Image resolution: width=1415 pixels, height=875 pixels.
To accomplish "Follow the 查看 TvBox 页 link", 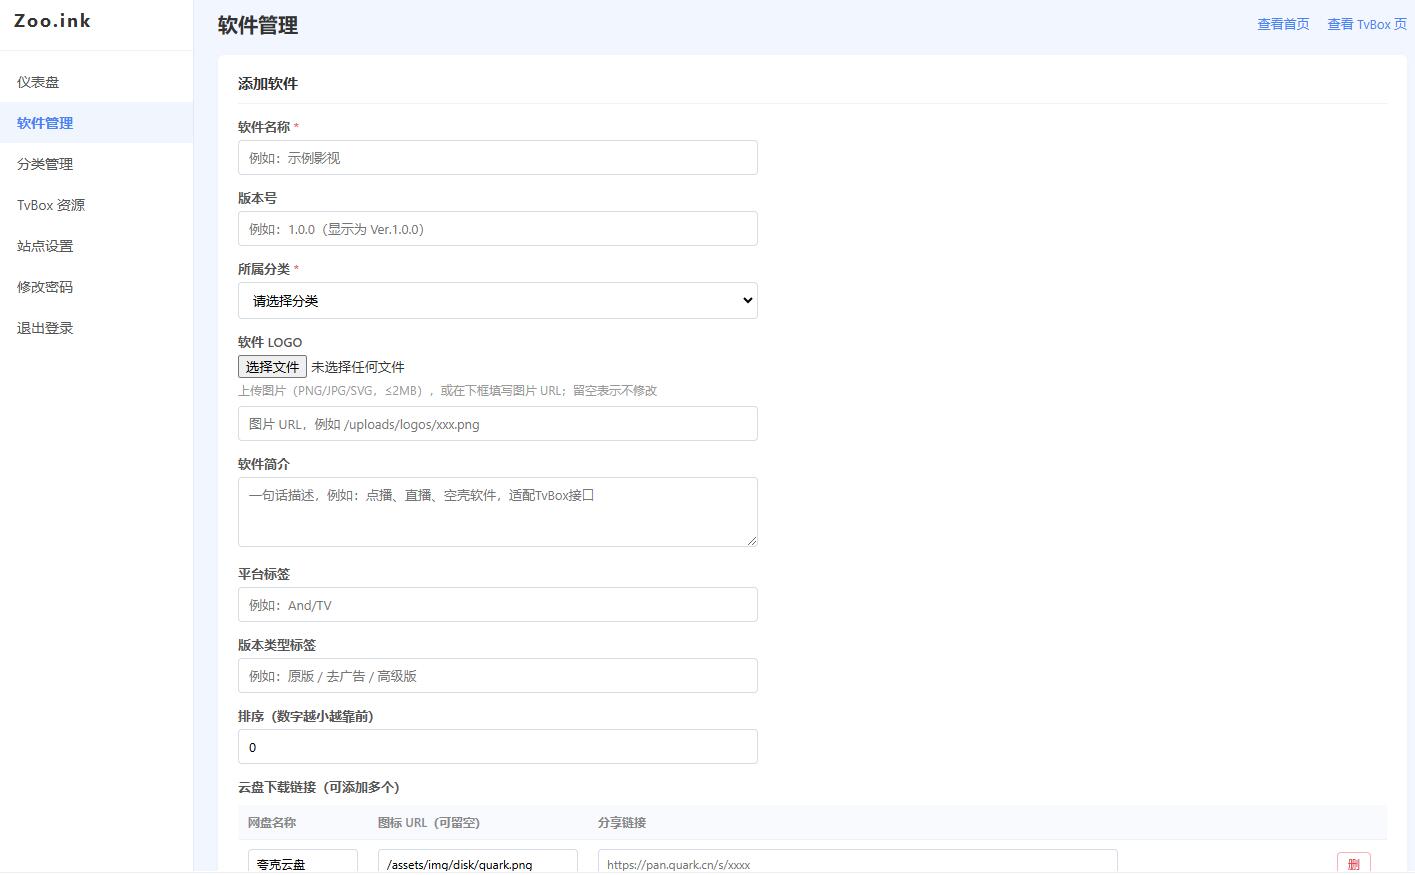I will (x=1367, y=24).
